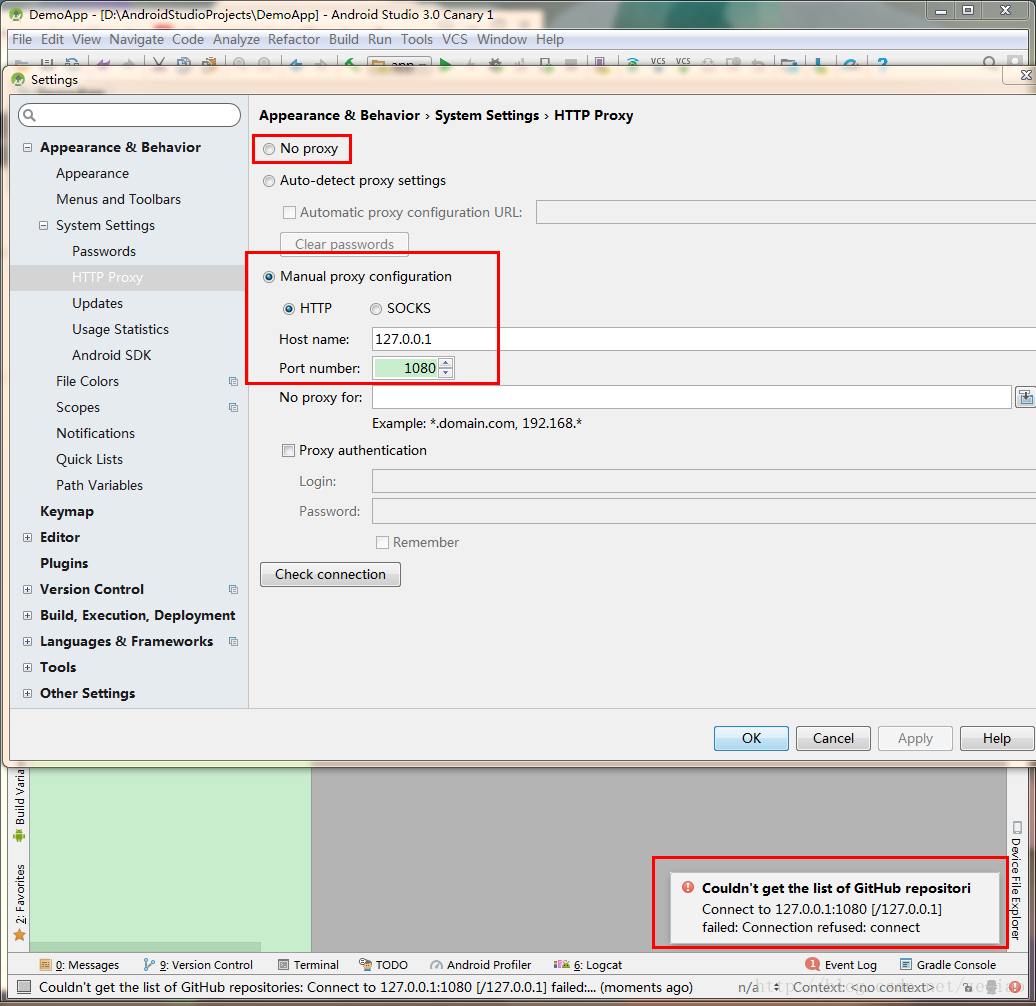Click the green Run arrow in main toolbar
Image resolution: width=1036 pixels, height=1006 pixels.
click(x=446, y=64)
